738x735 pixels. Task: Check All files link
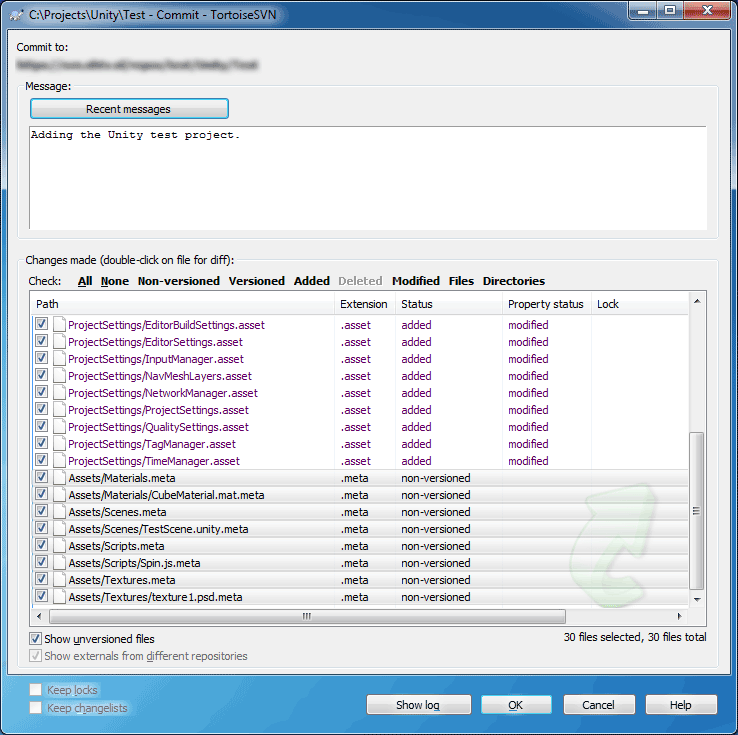(85, 281)
